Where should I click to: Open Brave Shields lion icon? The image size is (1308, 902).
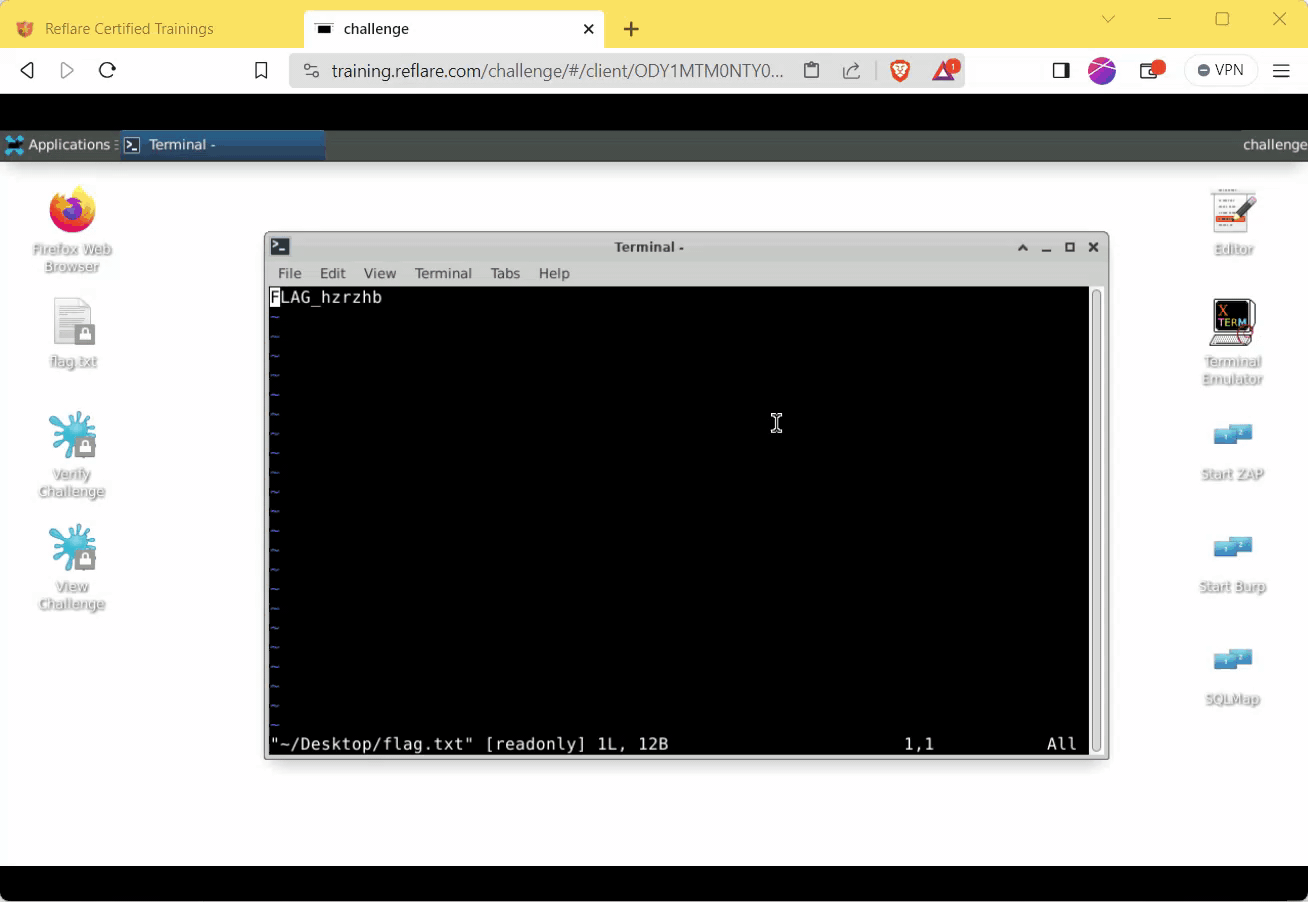click(x=900, y=70)
